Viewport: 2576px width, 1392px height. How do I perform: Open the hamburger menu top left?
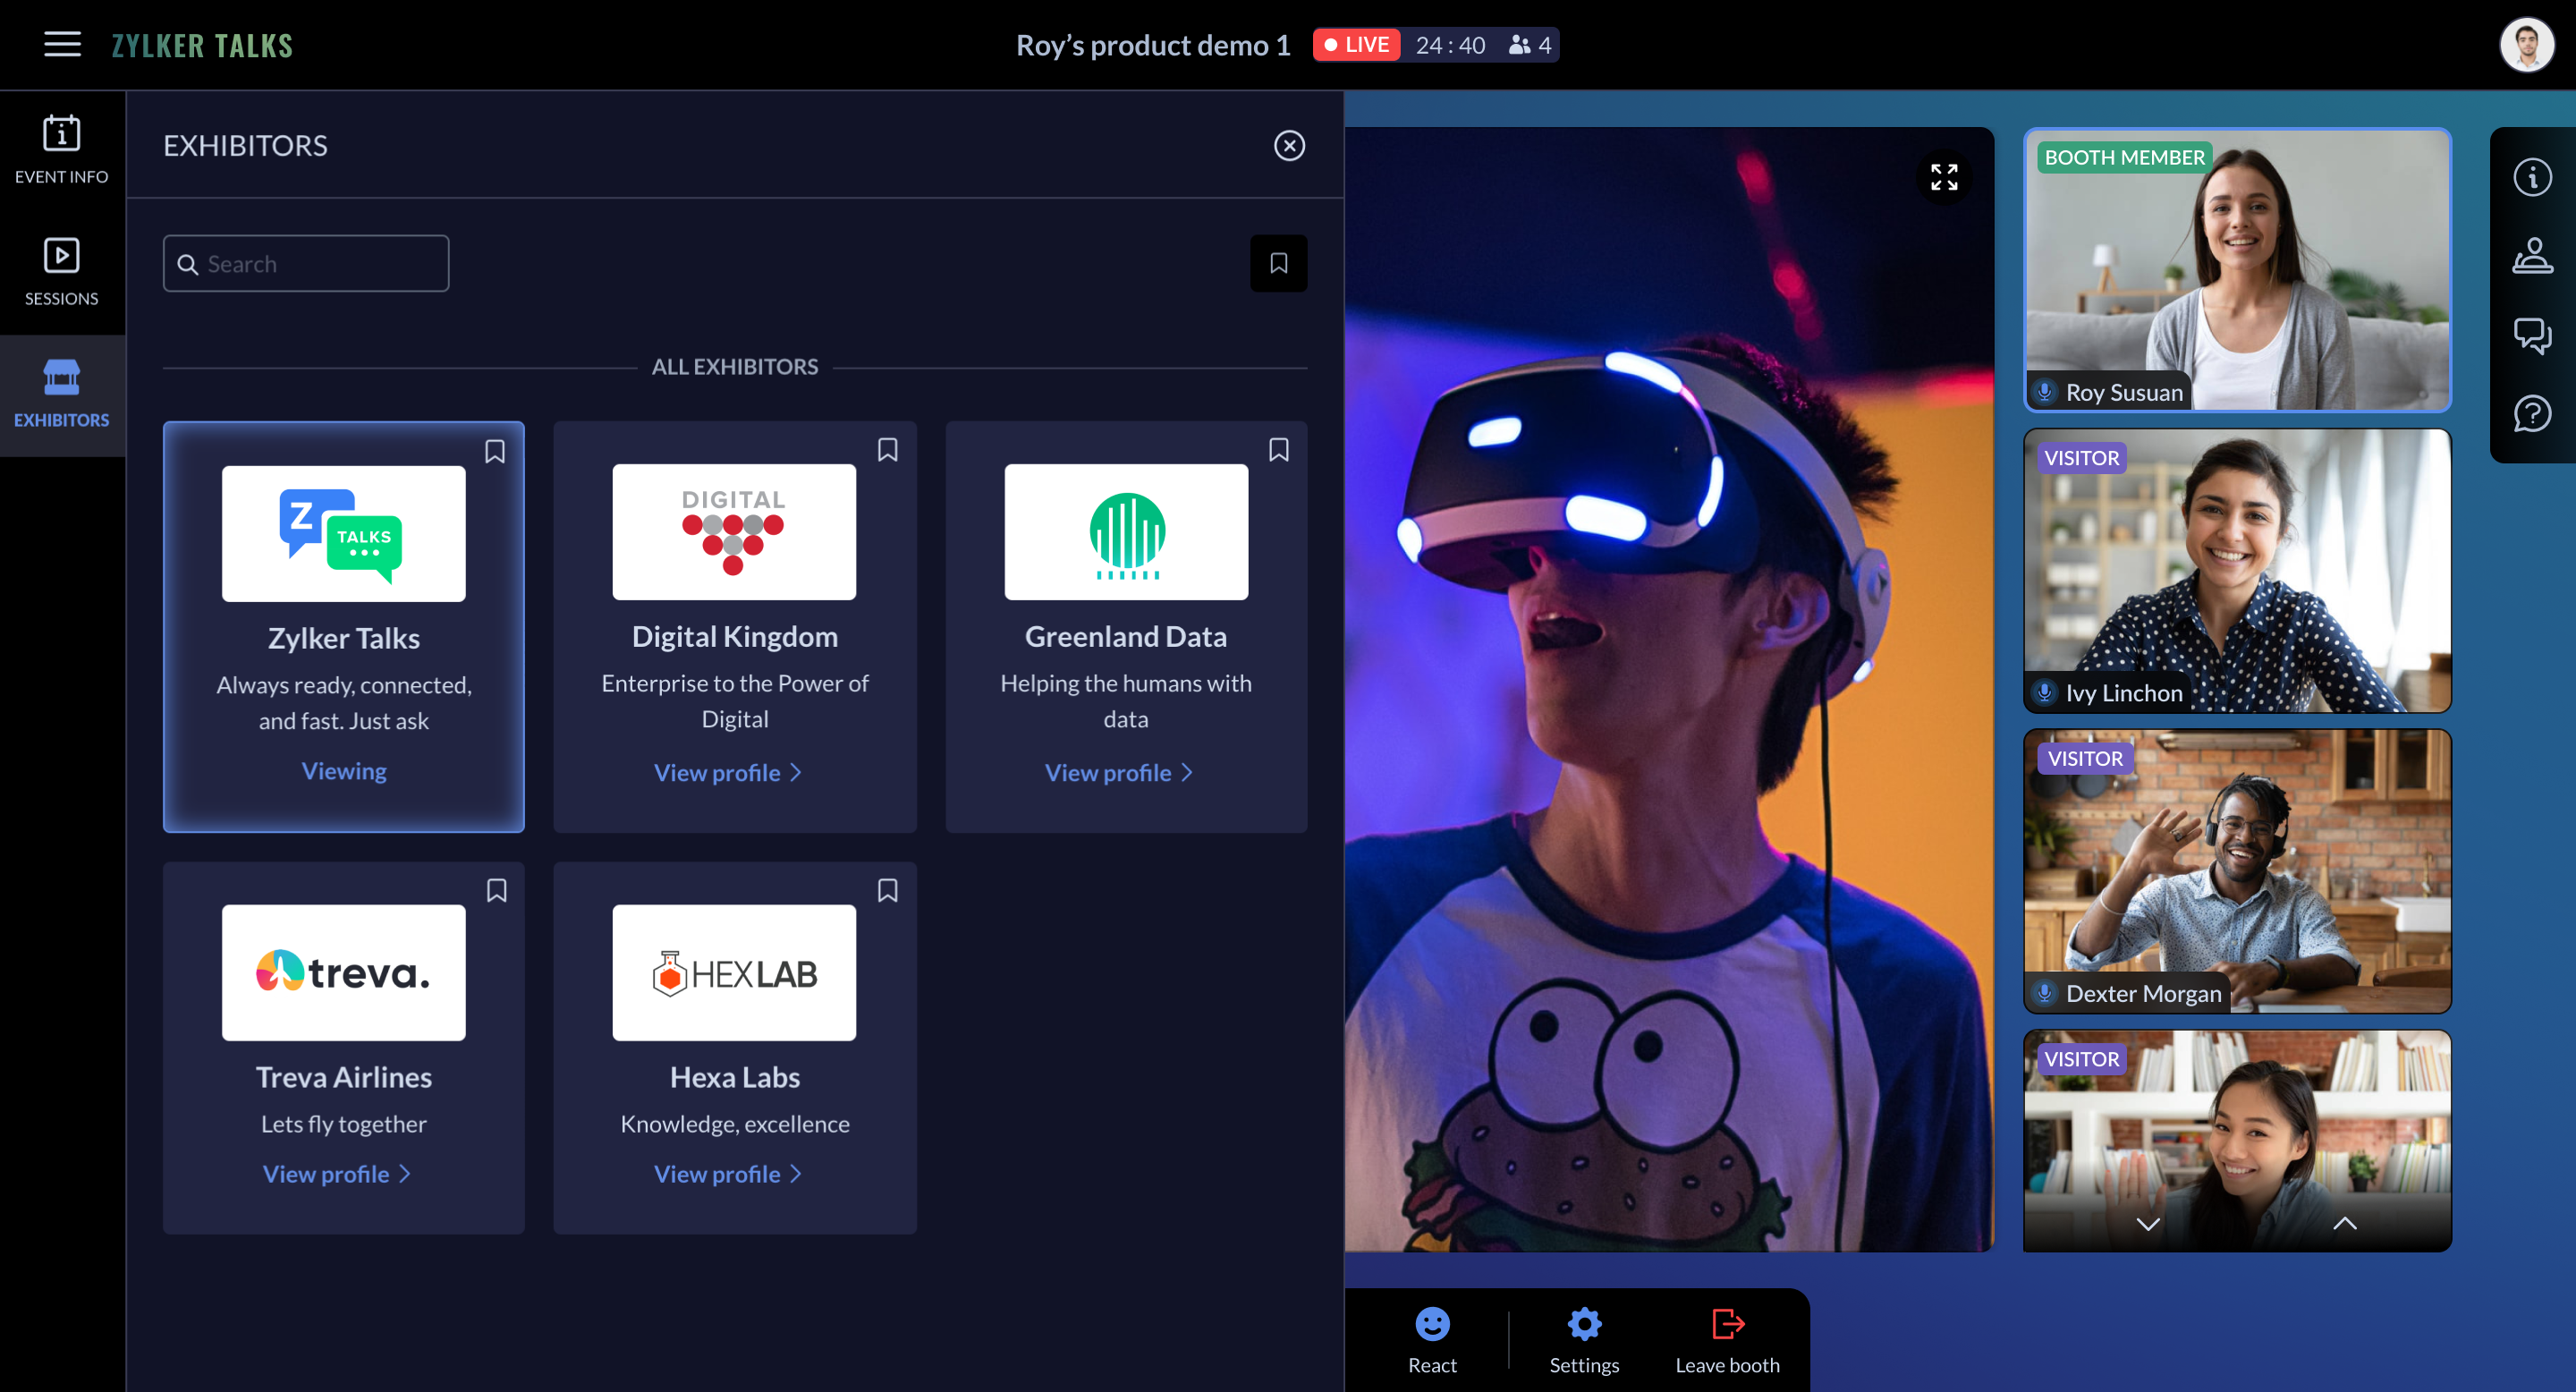tap(62, 43)
